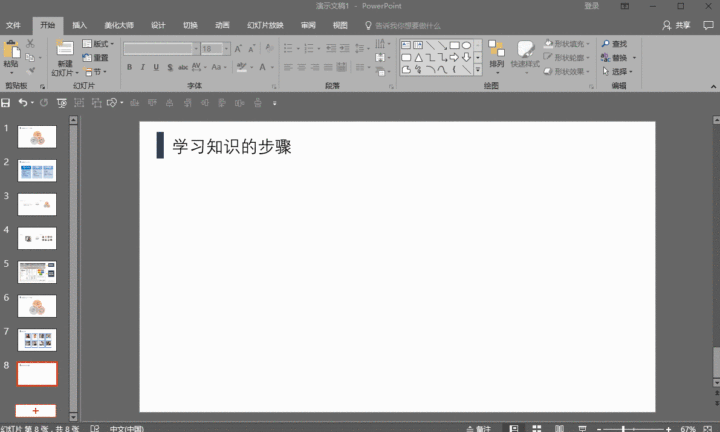Toggle strikethrough formatting
The width and height of the screenshot is (720, 432).
[x=183, y=67]
